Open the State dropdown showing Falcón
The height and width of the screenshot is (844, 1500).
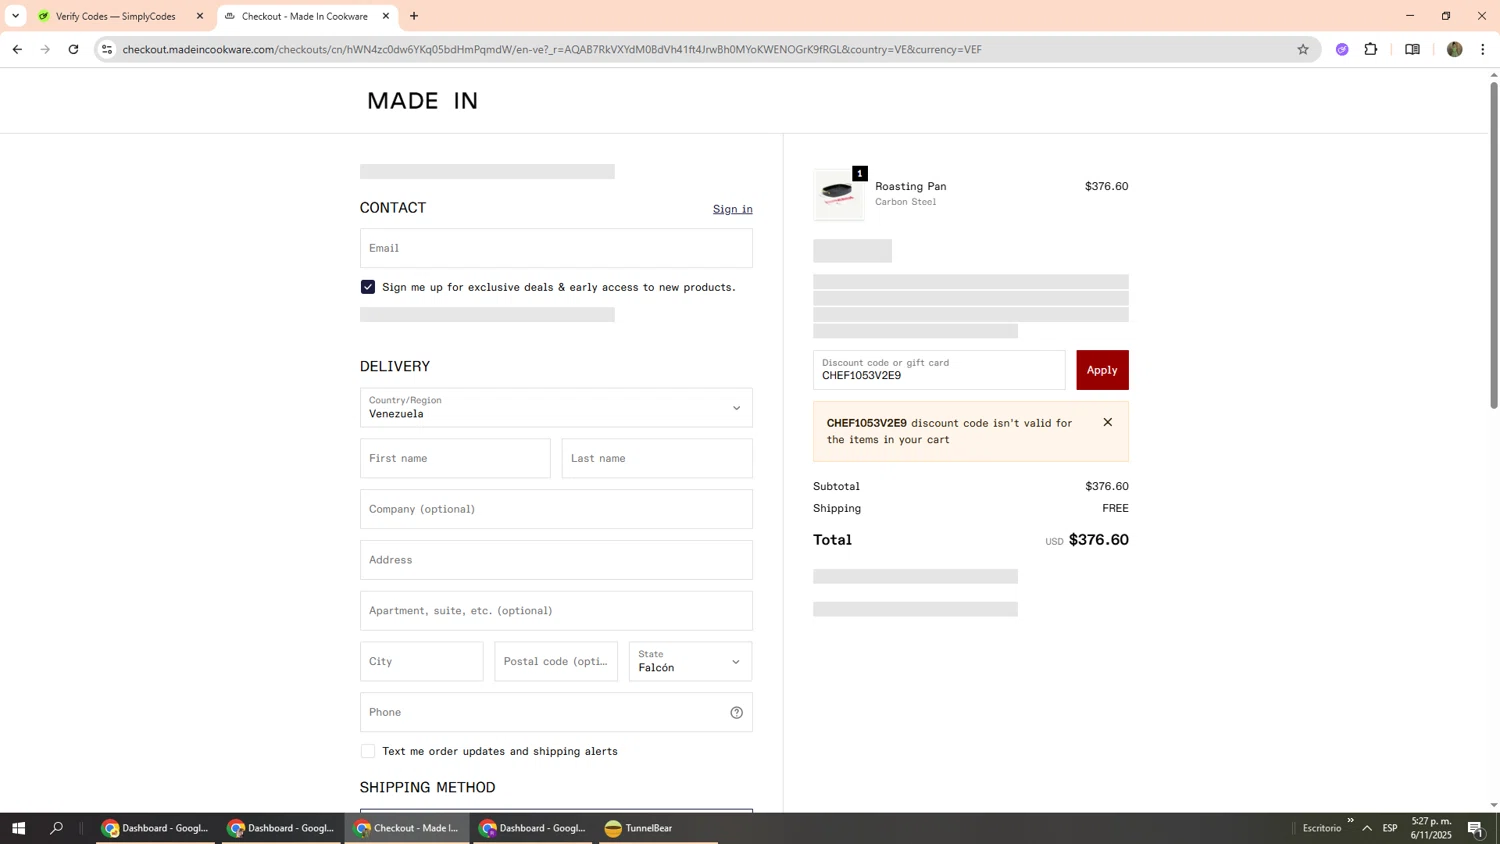691,662
